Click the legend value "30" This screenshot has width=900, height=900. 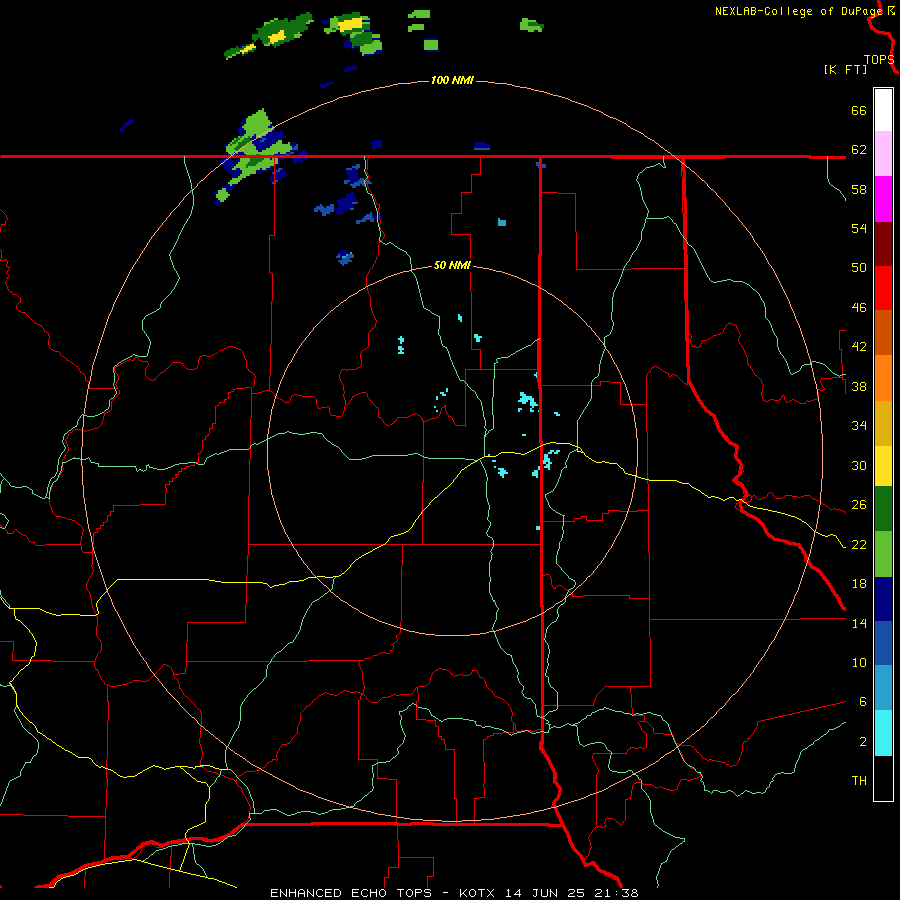(x=859, y=465)
